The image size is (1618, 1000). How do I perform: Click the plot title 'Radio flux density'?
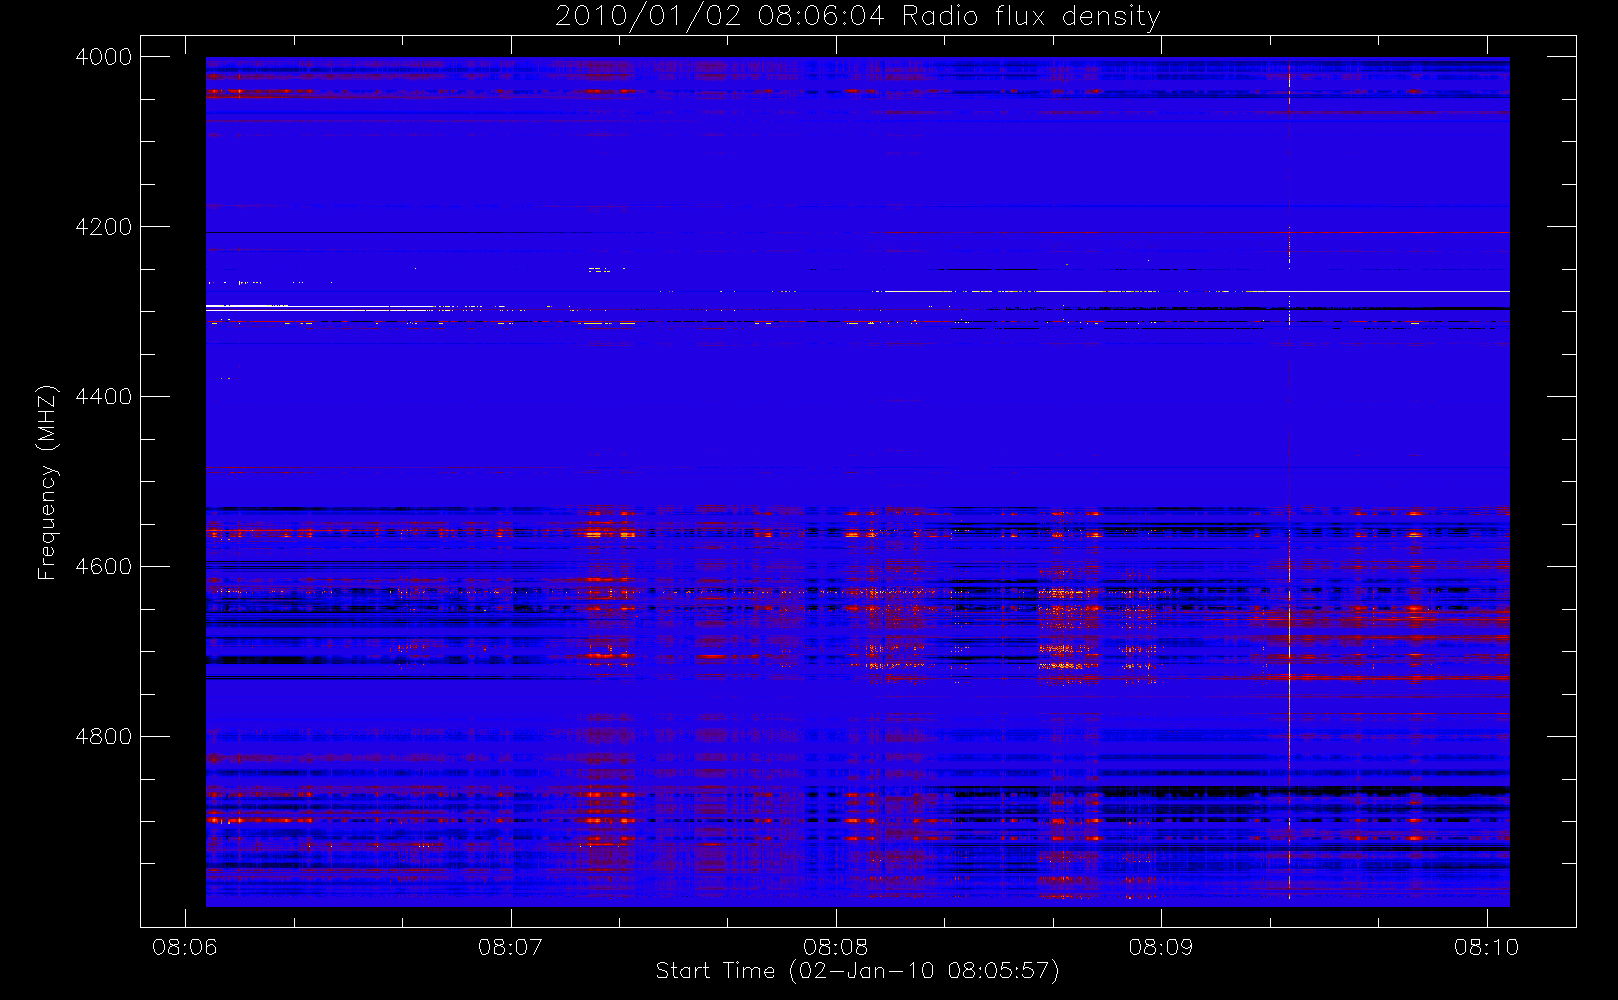point(1032,17)
